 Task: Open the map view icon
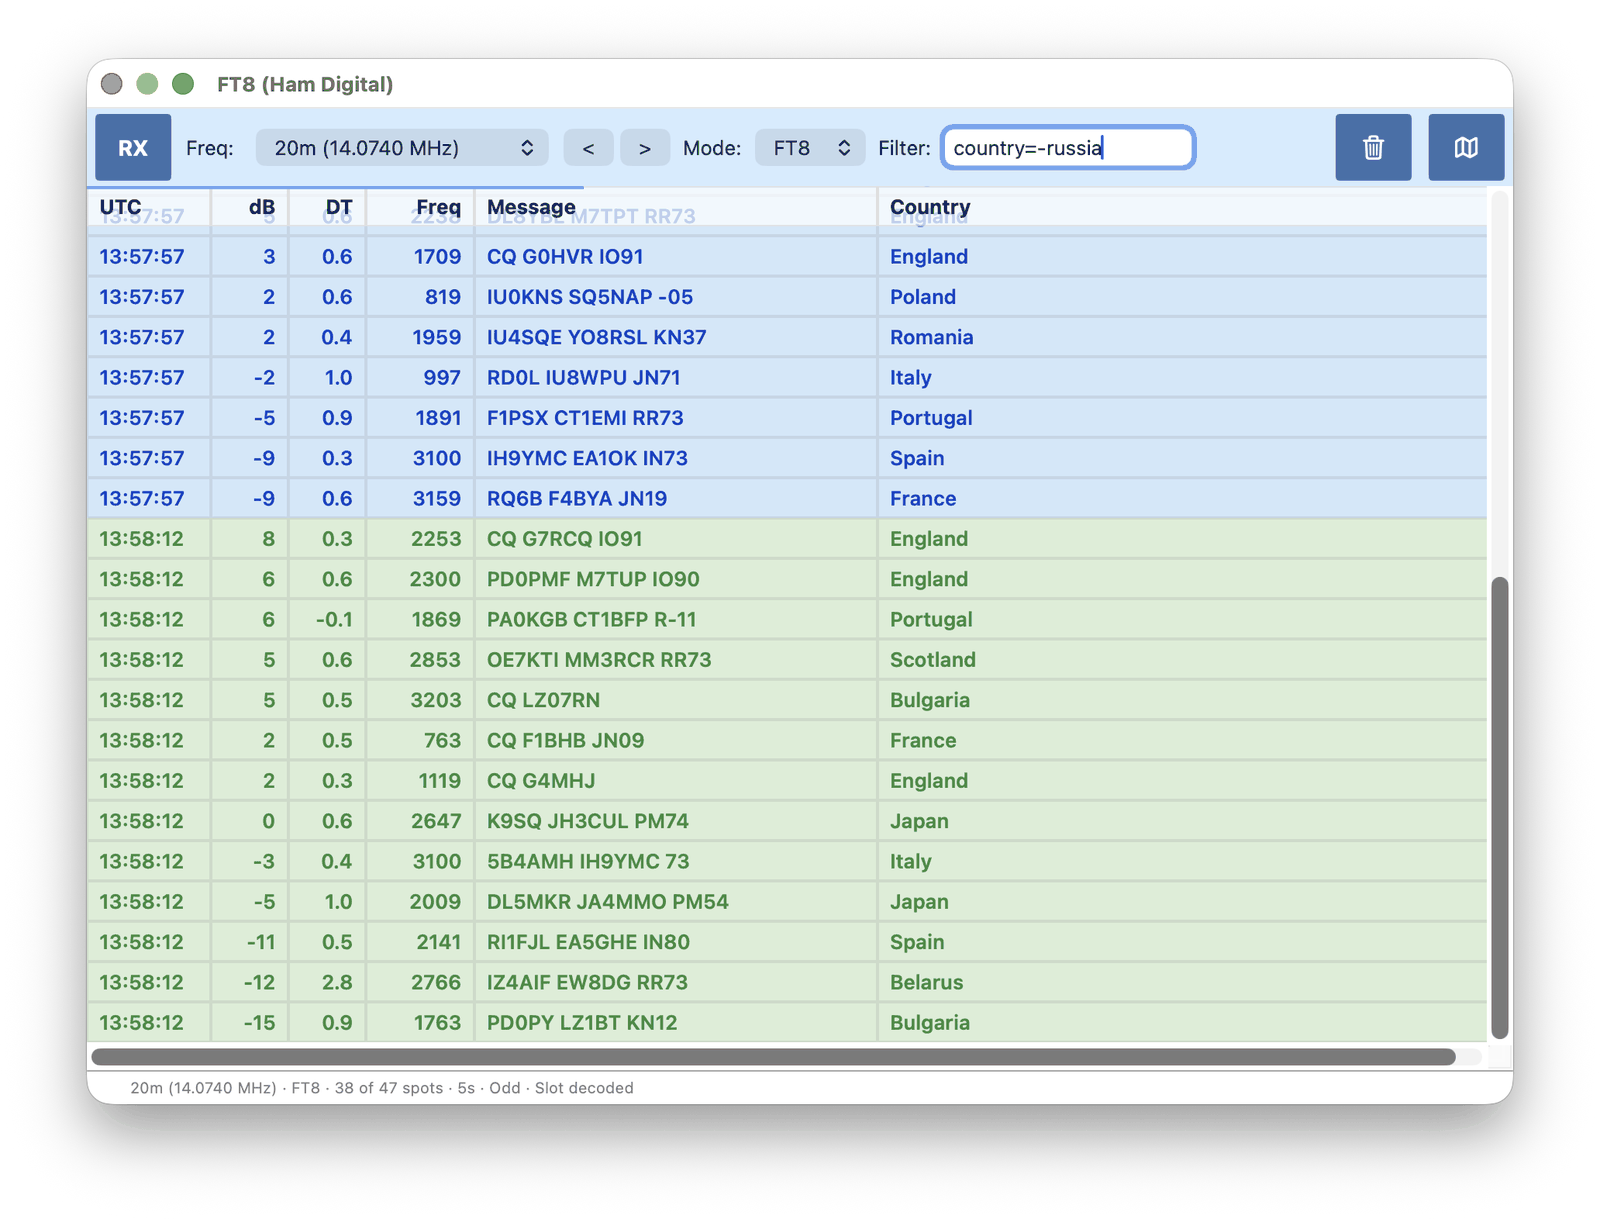tap(1466, 147)
